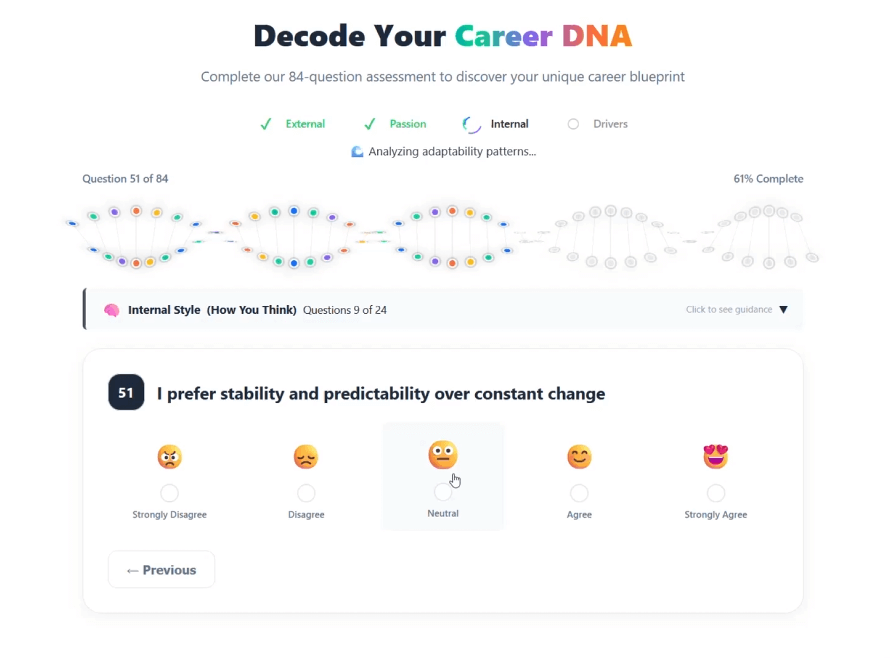Viewport: 890px width, 658px height.
Task: Click the sad Disagree emoji
Action: [306, 457]
